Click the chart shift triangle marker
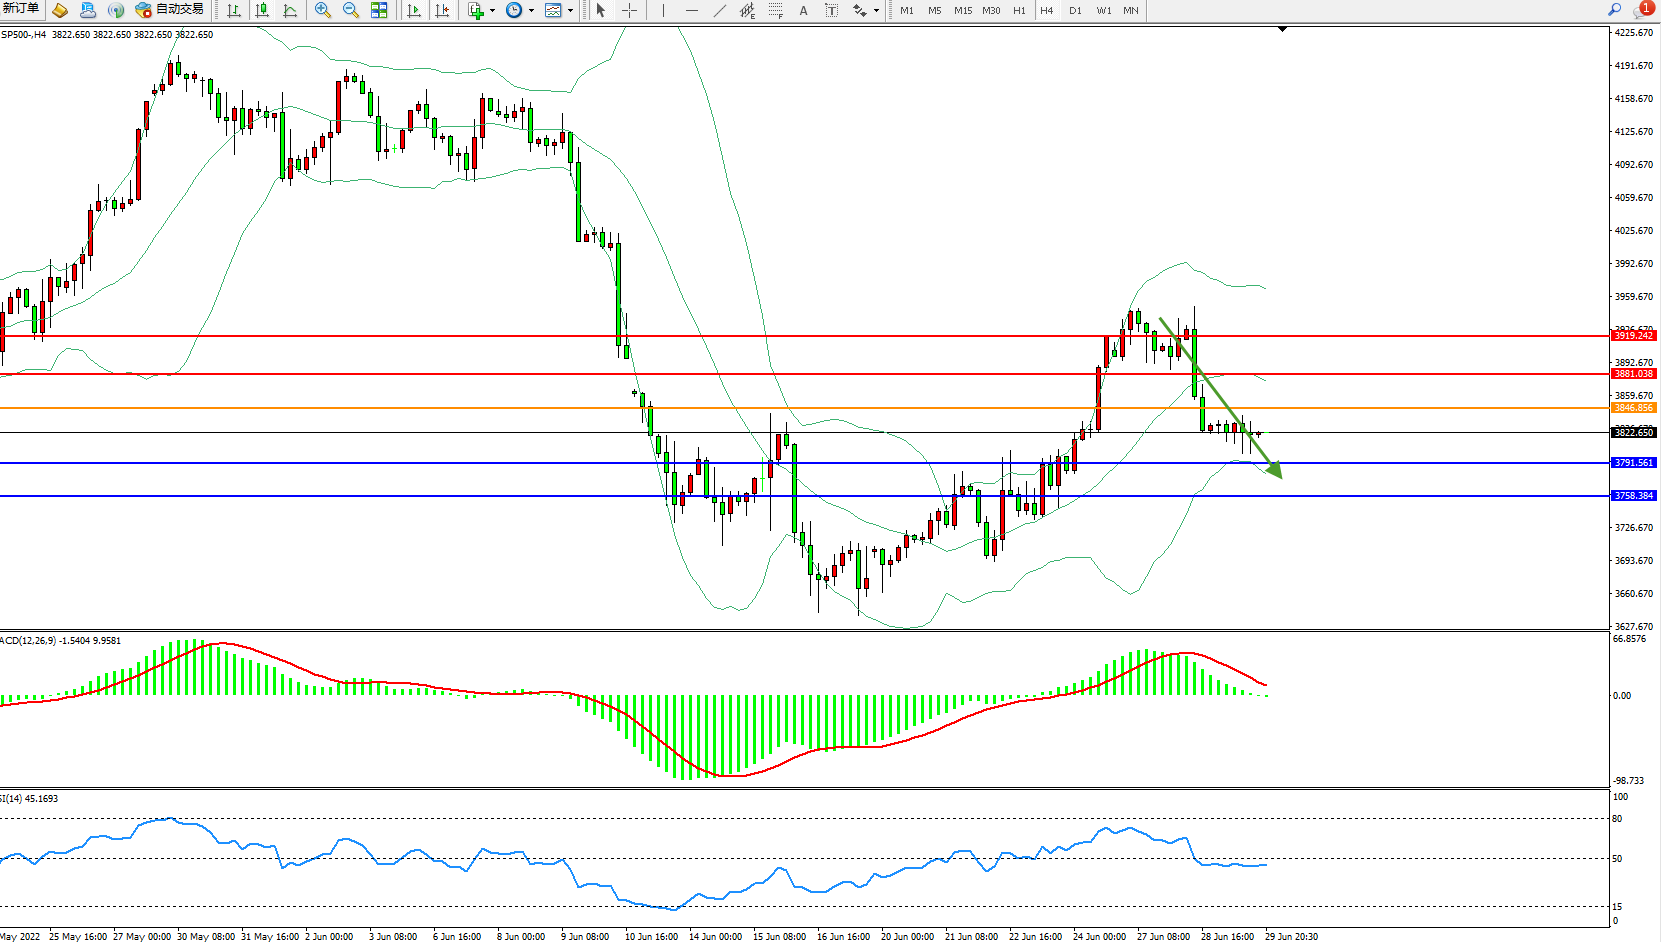The width and height of the screenshot is (1661, 942). 1282,30
